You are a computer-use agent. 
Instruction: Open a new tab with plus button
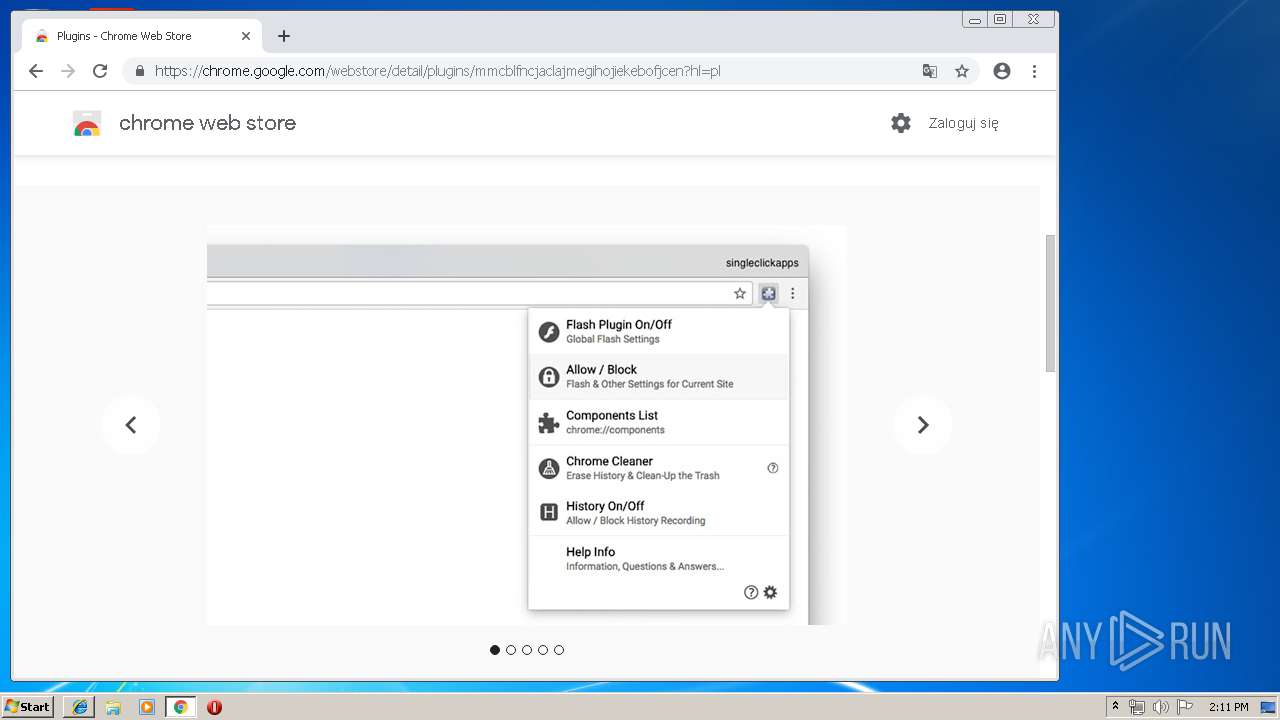coord(284,36)
